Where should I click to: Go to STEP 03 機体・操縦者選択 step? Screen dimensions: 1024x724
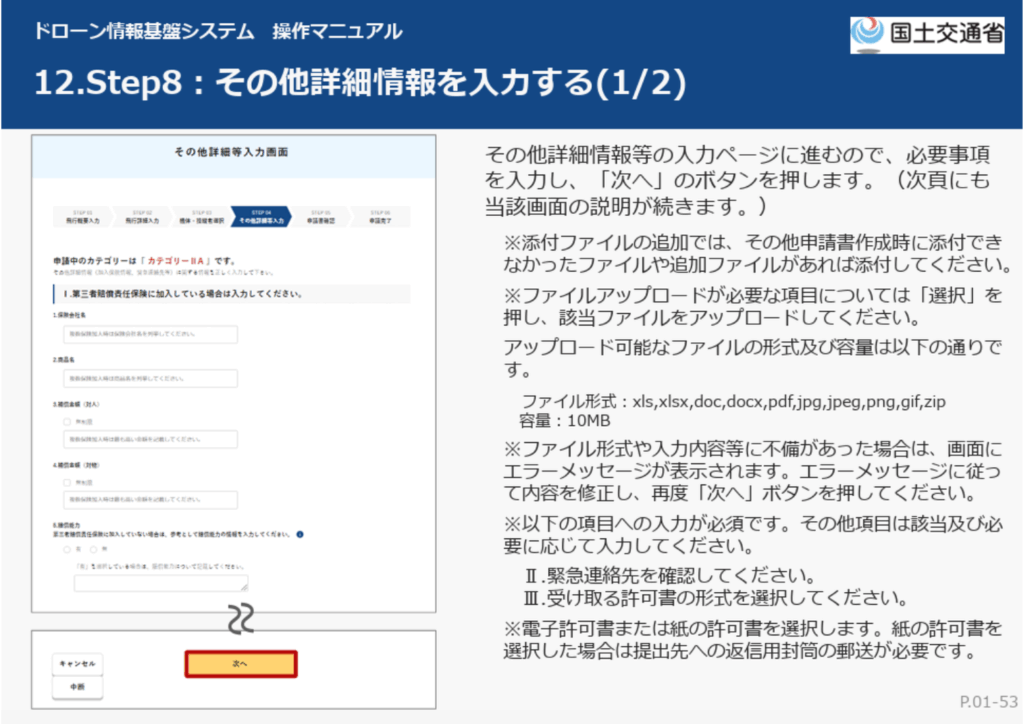pyautogui.click(x=200, y=216)
